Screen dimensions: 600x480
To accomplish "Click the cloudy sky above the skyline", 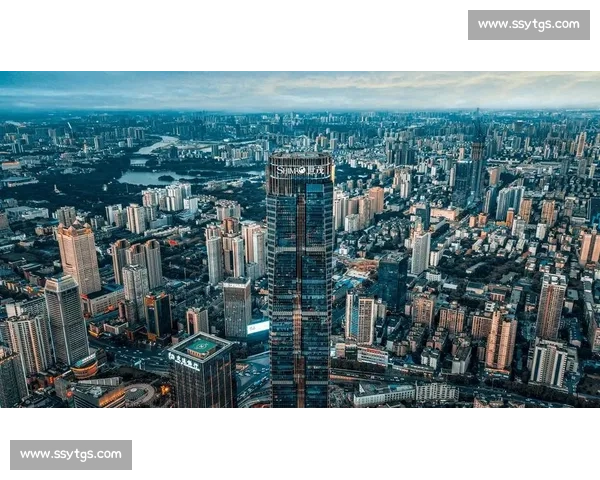I will (x=300, y=88).
